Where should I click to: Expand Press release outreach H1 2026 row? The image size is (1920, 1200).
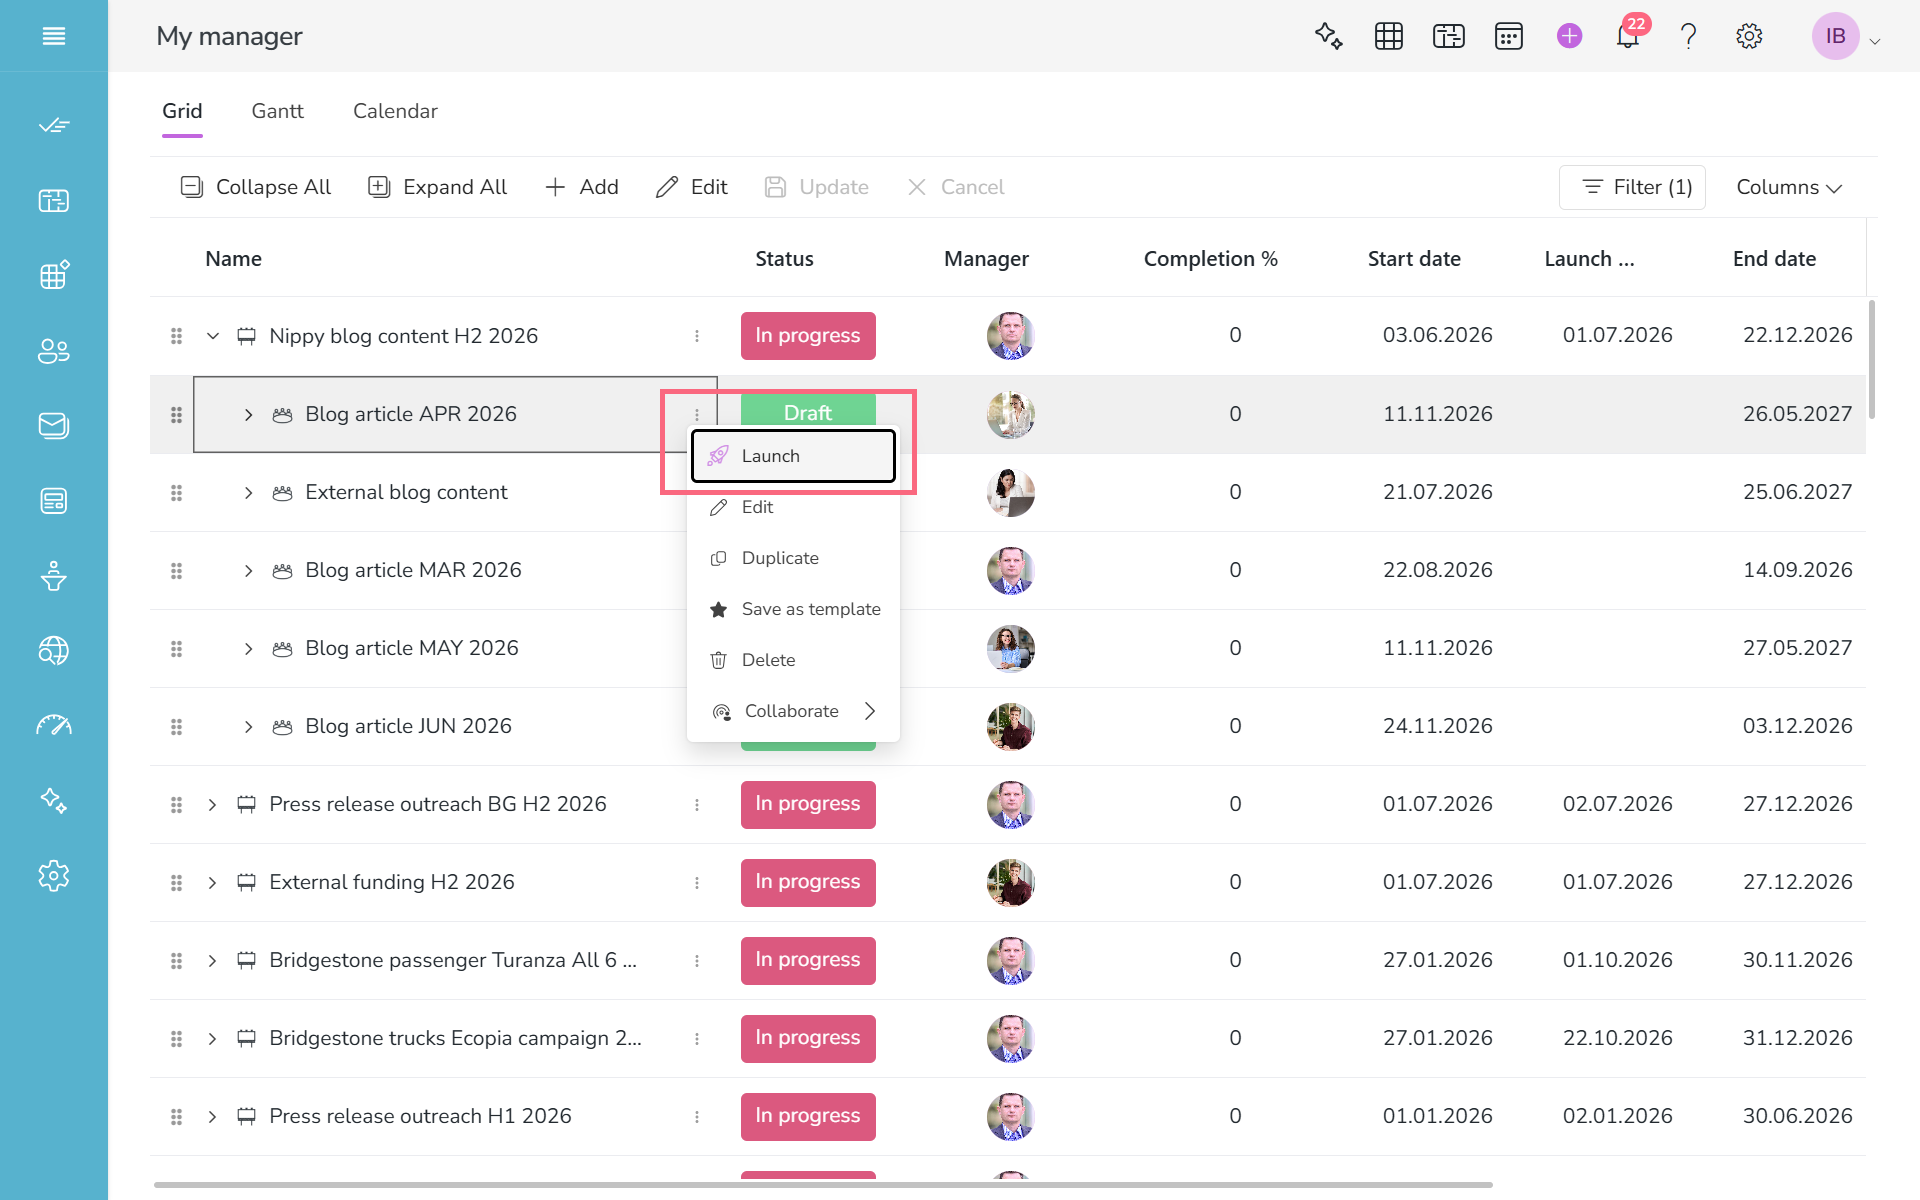[x=212, y=1117]
